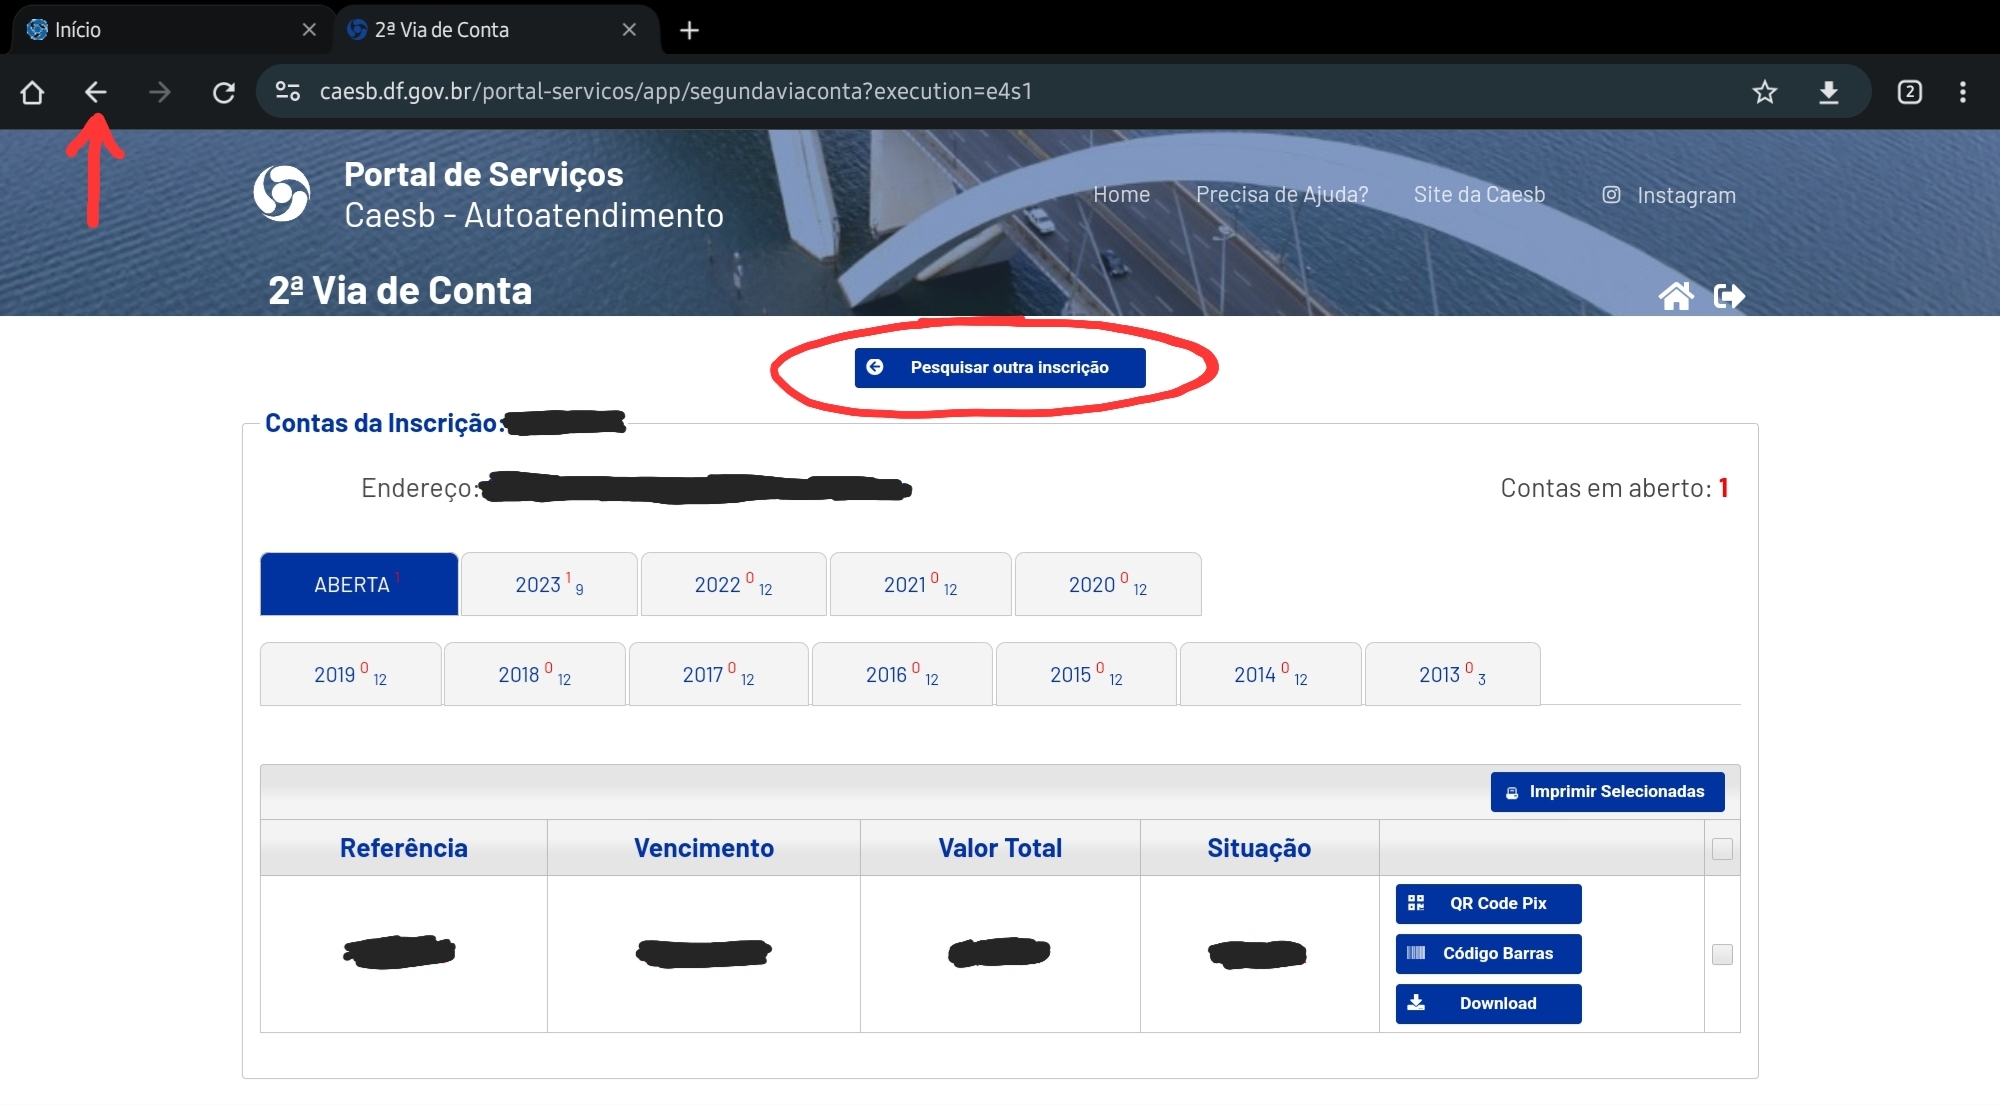2000x1105 pixels.
Task: Click the Home icon in top navigation
Action: pyautogui.click(x=1675, y=294)
